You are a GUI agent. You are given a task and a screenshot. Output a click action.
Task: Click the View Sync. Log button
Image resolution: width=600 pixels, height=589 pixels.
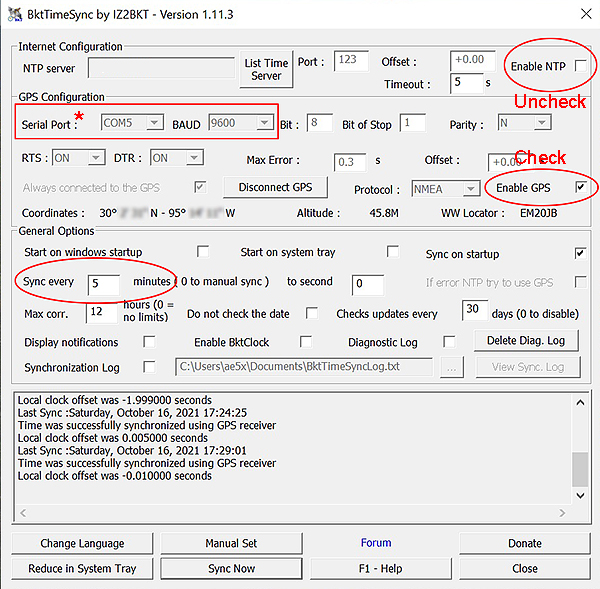528,367
